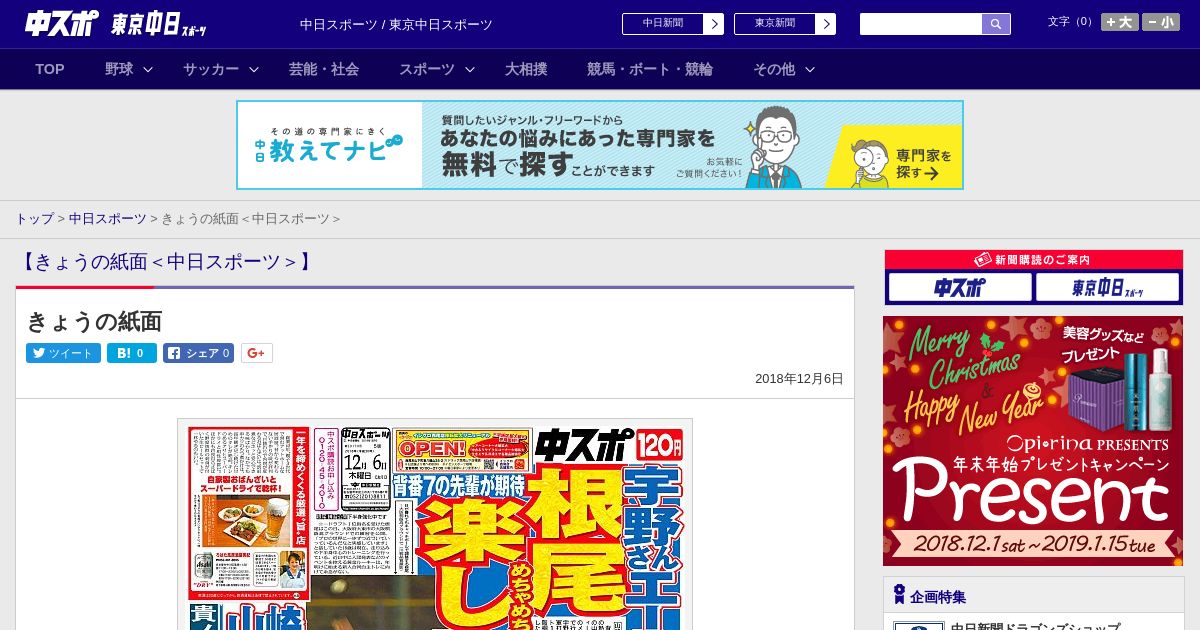
Task: Share with the Facebook シェア button
Action: (x=198, y=353)
